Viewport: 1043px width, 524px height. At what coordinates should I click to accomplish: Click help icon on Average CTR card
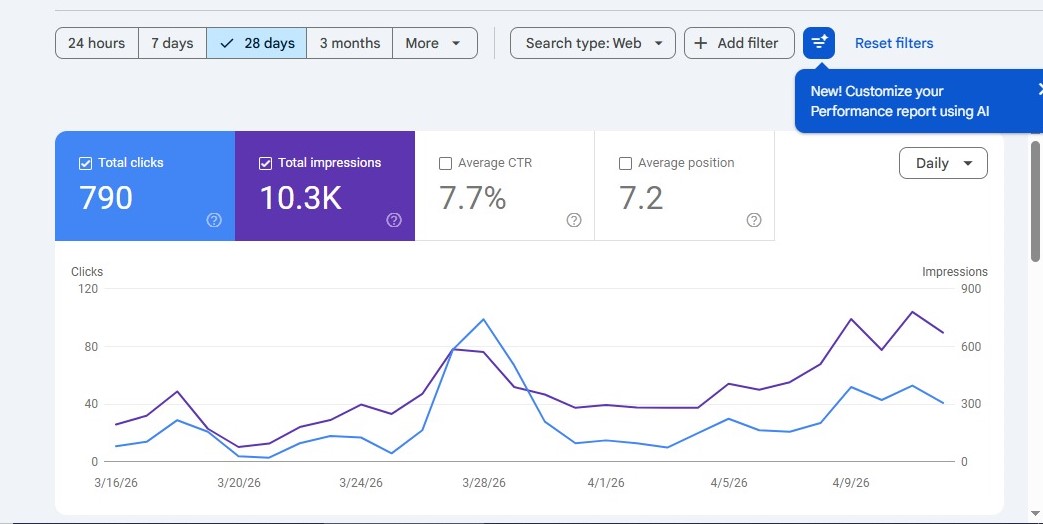click(x=573, y=220)
